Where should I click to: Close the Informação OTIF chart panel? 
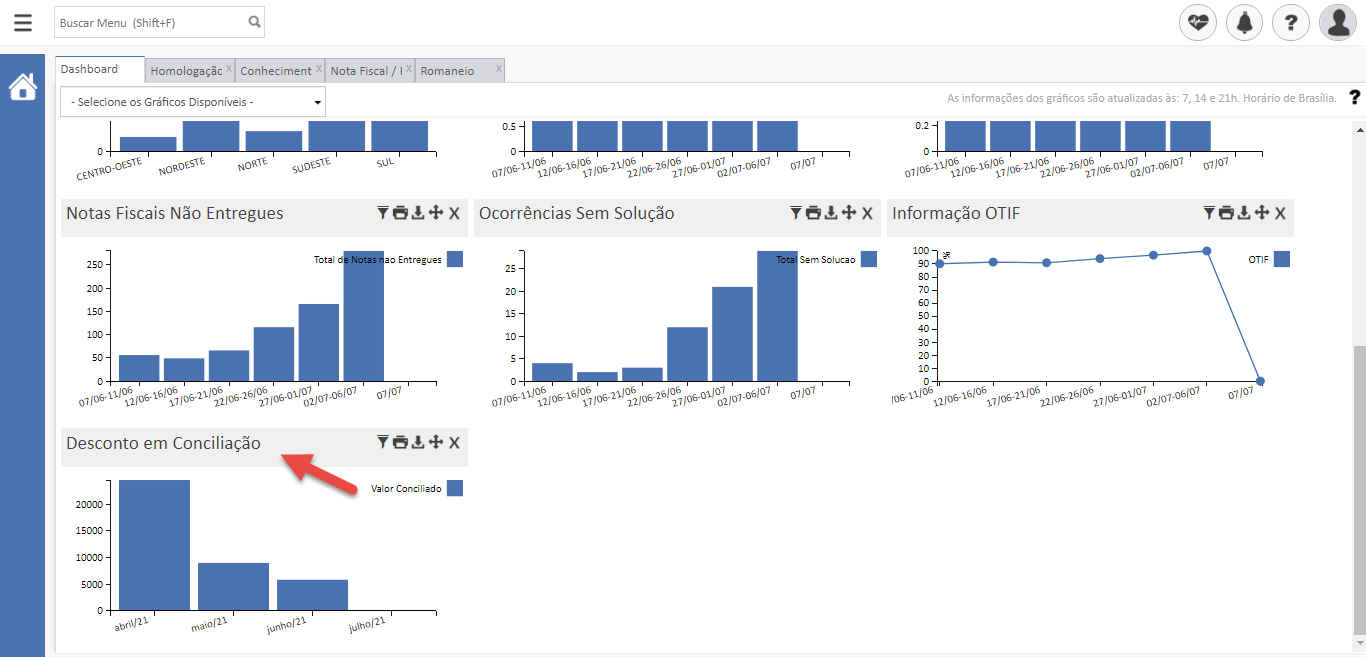1280,213
